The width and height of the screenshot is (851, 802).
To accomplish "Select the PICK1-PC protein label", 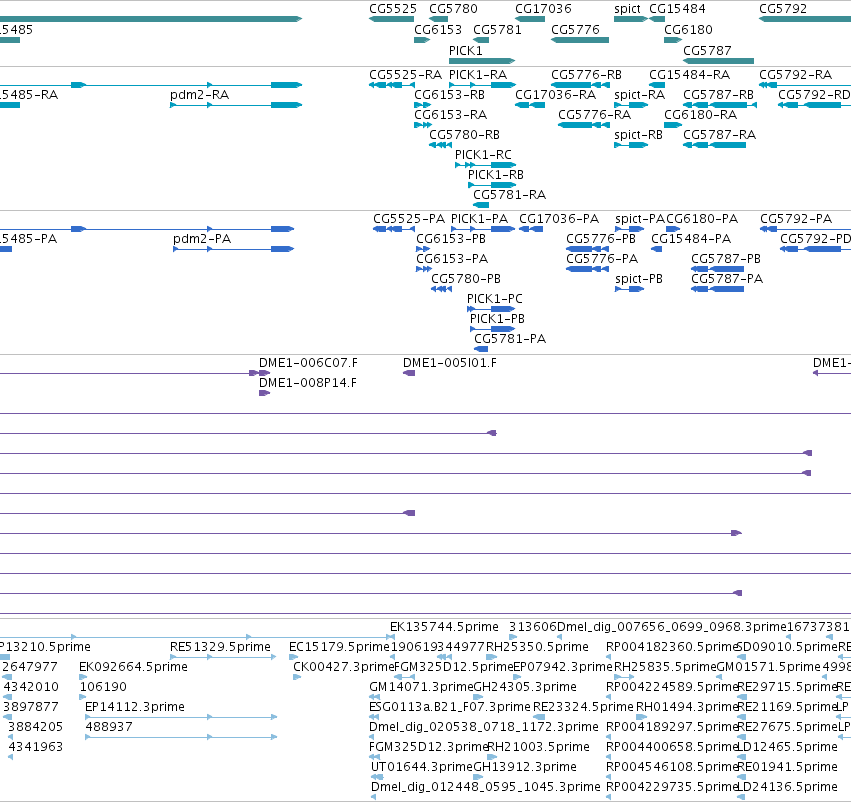I will point(494,299).
